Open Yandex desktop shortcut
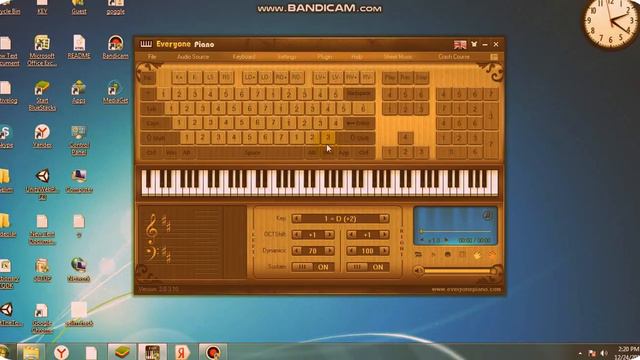This screenshot has height=360, width=640. tap(42, 136)
